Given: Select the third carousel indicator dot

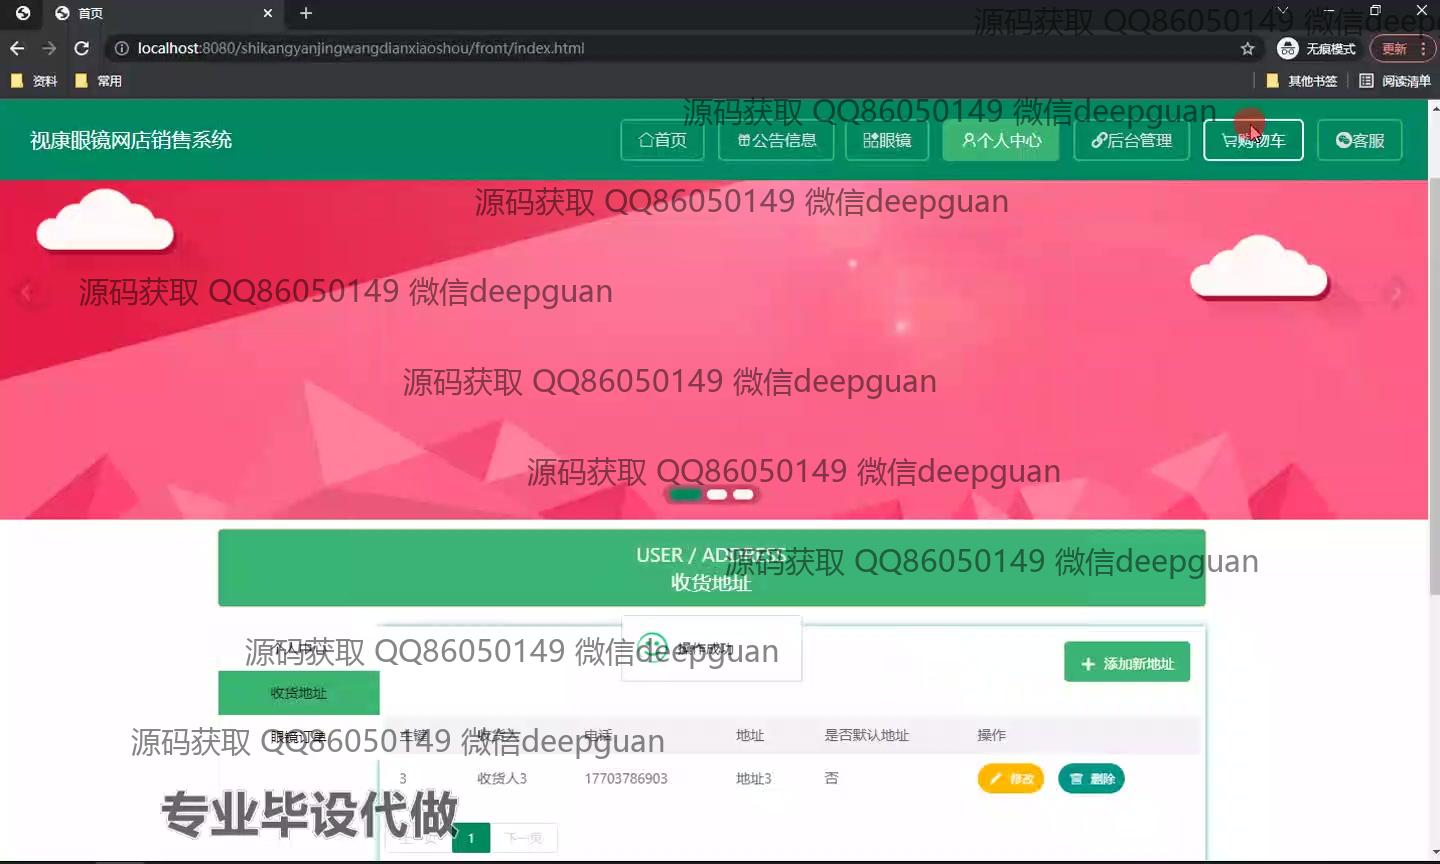Looking at the screenshot, I should click(x=743, y=494).
